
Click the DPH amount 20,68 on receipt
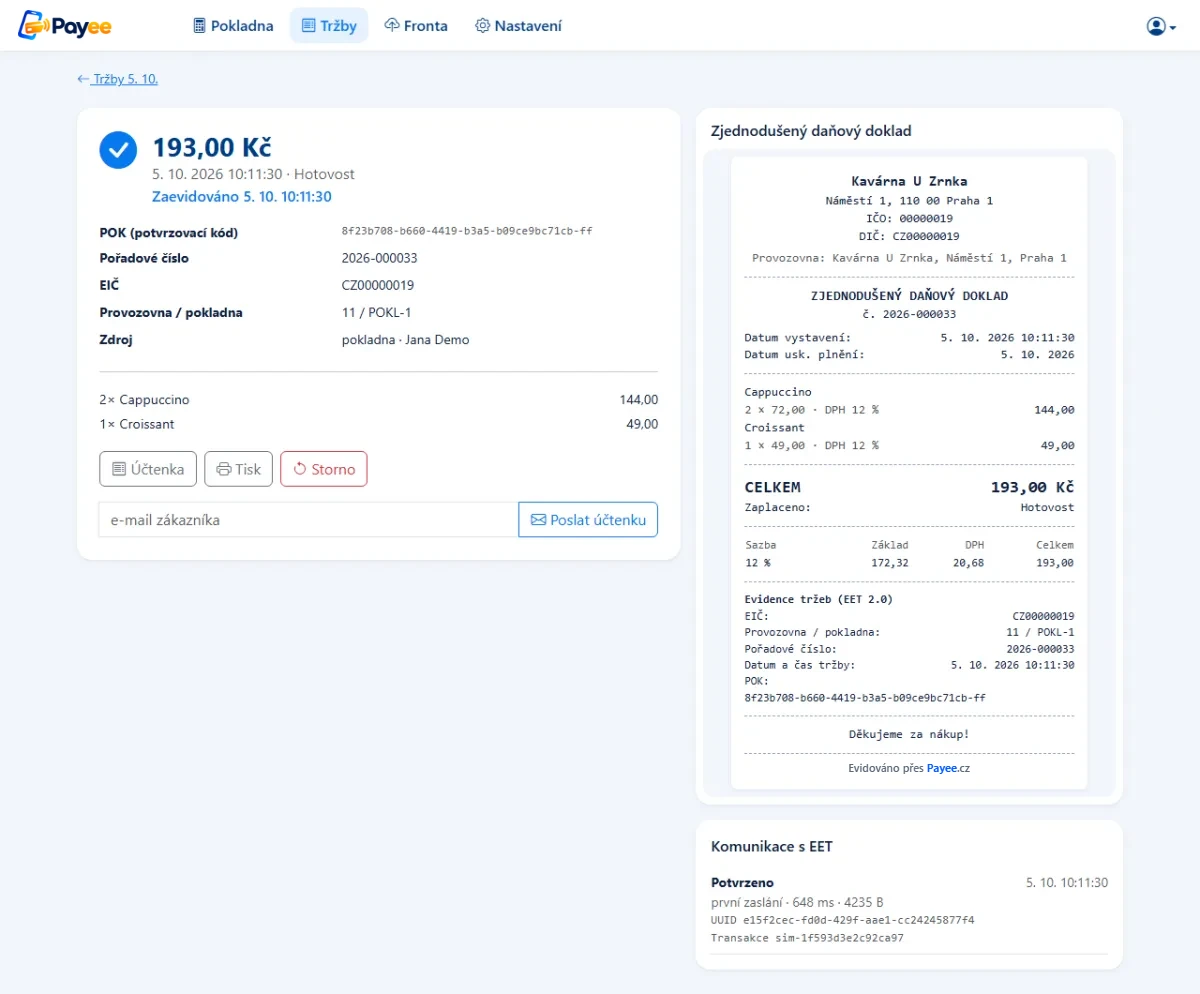click(968, 563)
